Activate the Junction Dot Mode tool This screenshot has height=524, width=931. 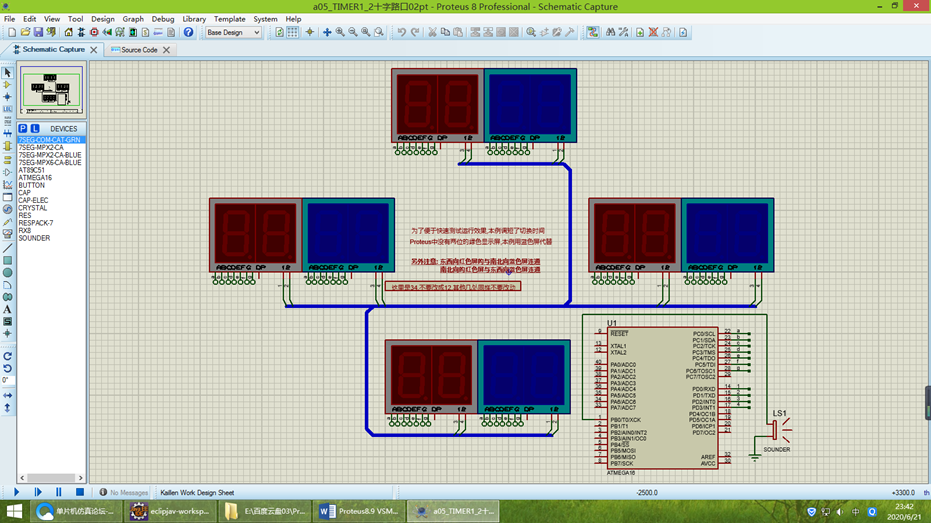point(7,97)
